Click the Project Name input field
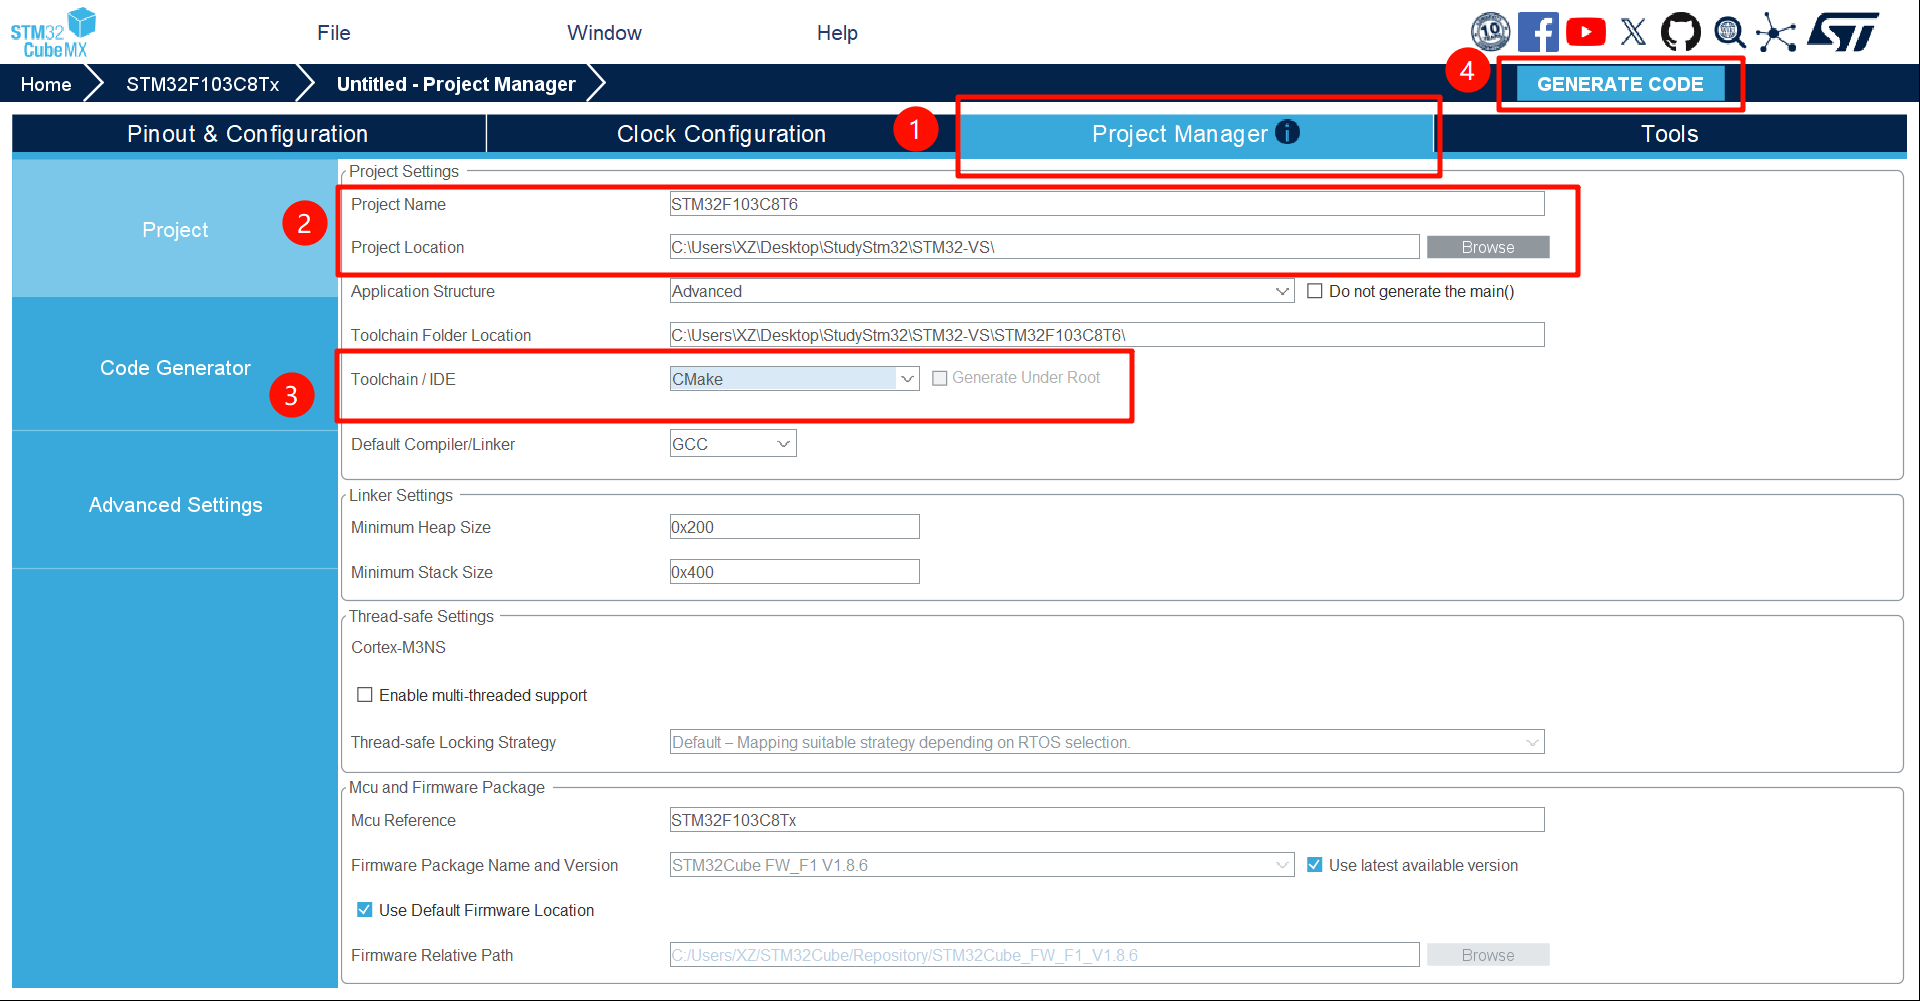The width and height of the screenshot is (1920, 1001). pos(1107,204)
